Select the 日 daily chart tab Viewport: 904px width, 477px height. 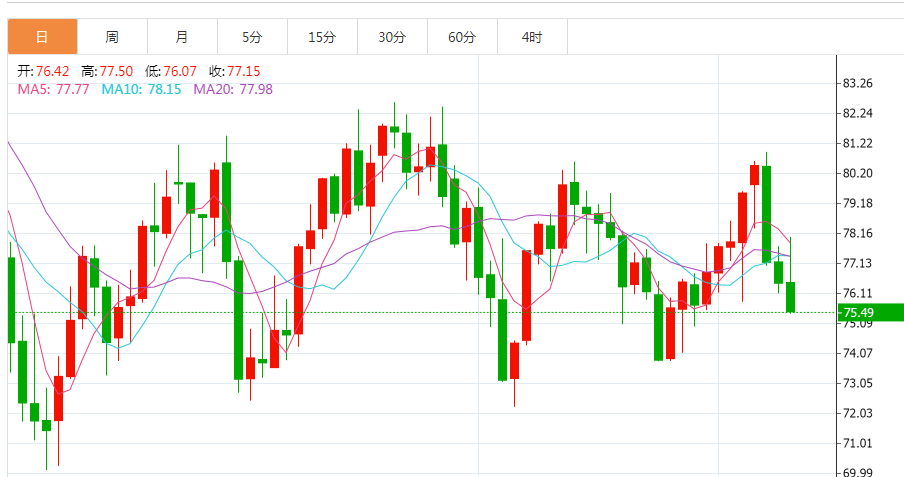tap(42, 37)
